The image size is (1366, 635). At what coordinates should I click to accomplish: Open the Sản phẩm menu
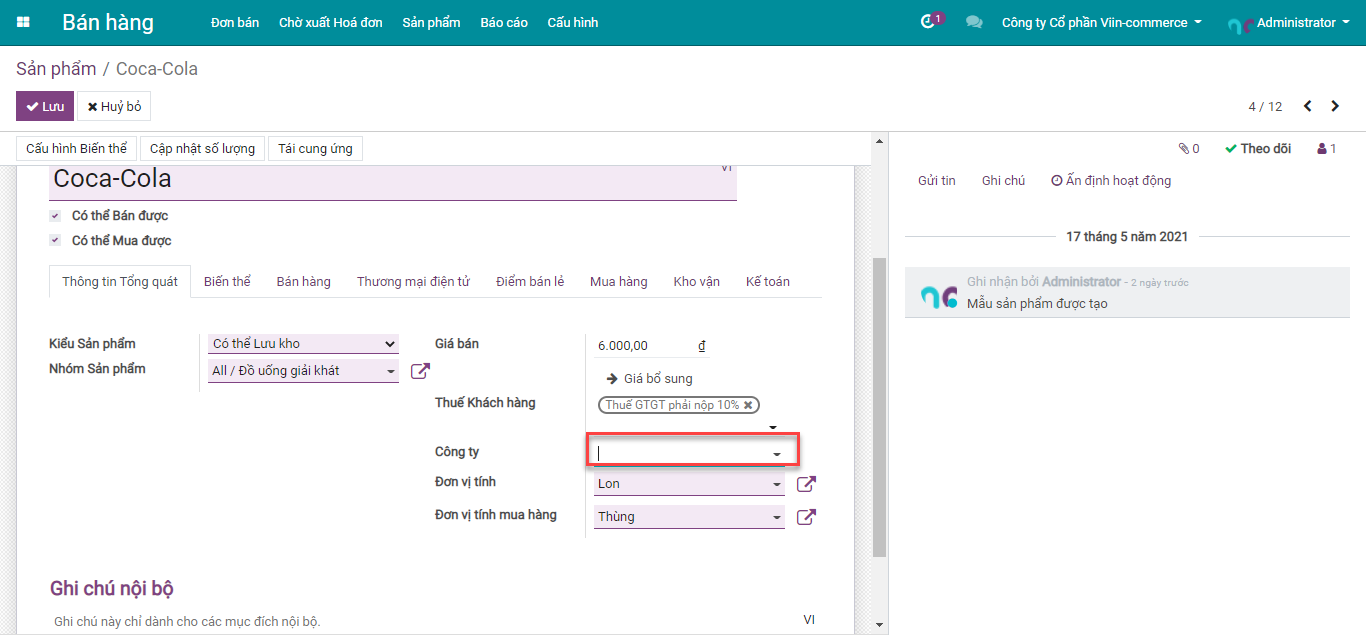[x=431, y=22]
